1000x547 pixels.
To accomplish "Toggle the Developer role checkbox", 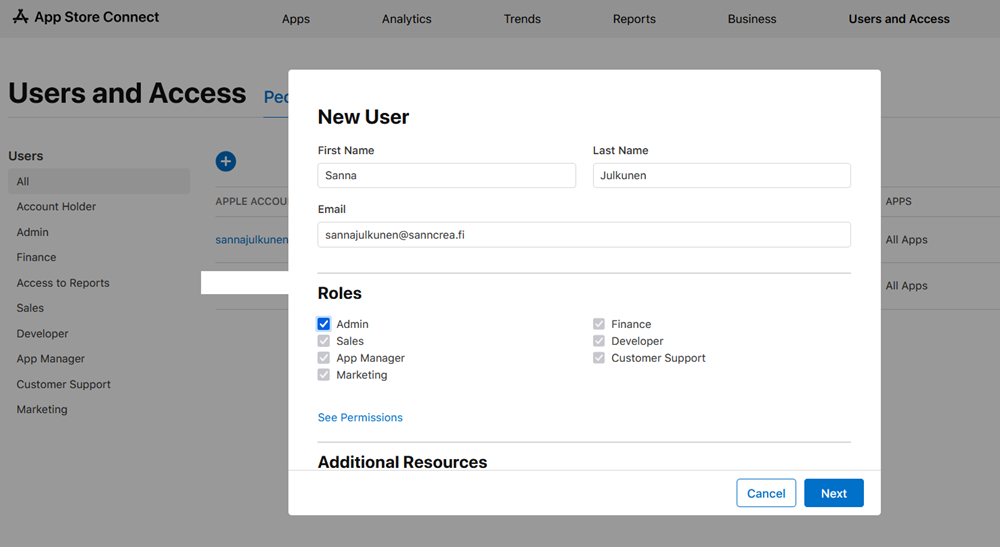I will 599,341.
